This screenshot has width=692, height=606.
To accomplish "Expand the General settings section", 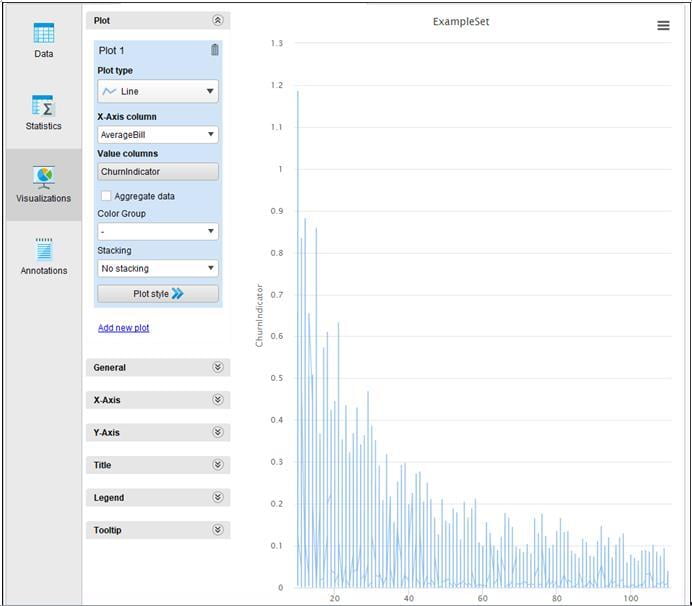I will (x=158, y=368).
